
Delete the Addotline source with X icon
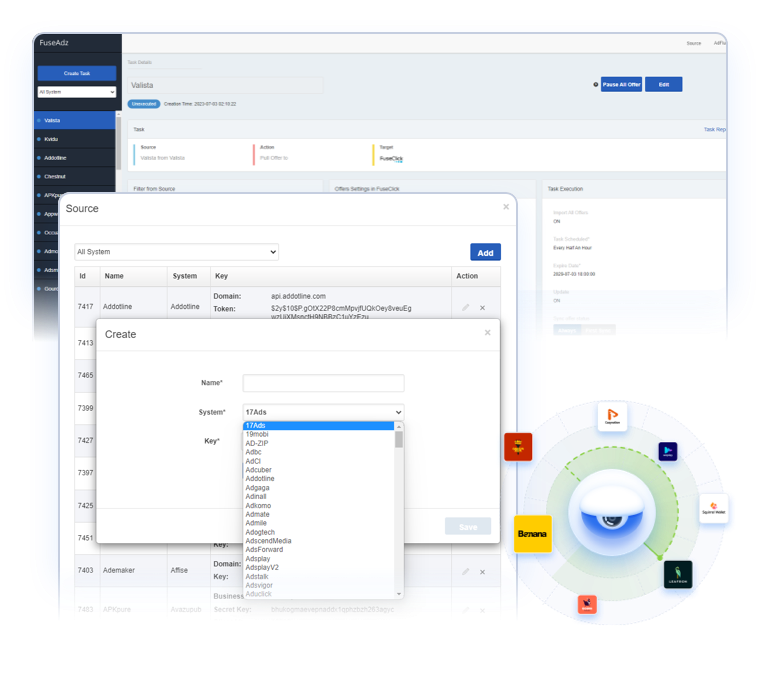[x=482, y=307]
